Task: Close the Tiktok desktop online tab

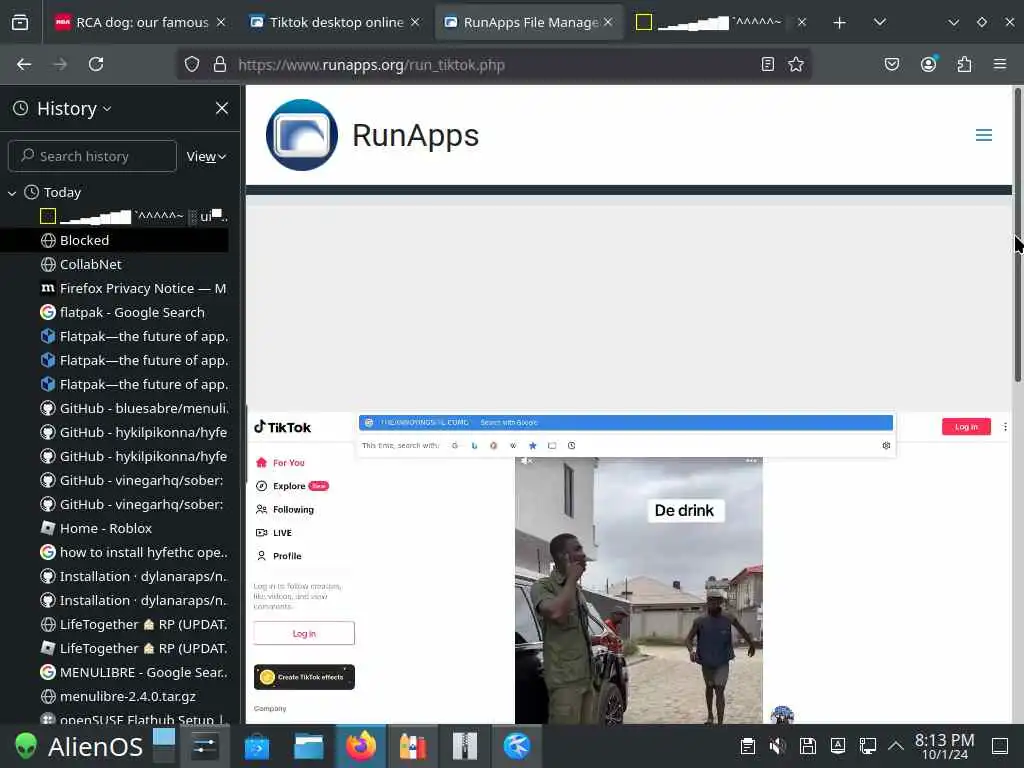Action: [415, 22]
